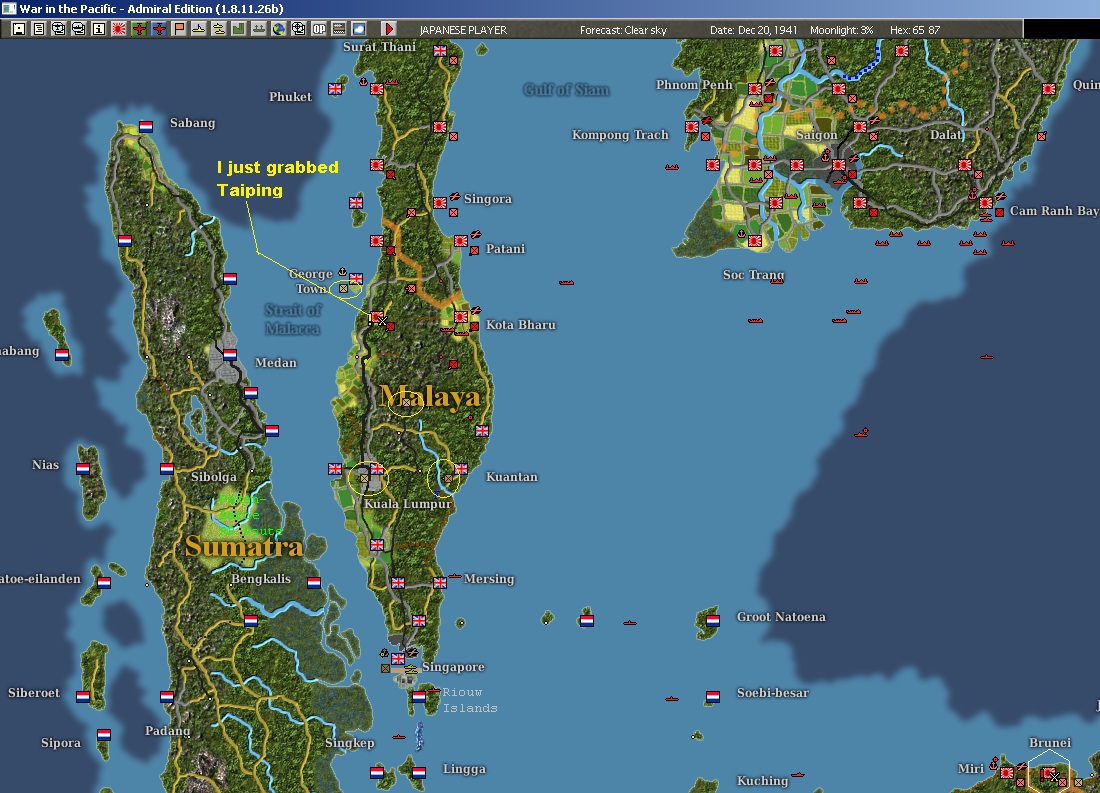This screenshot has width=1100, height=793.
Task: Click the 'Moonlight: 3%' status text
Action: click(841, 30)
